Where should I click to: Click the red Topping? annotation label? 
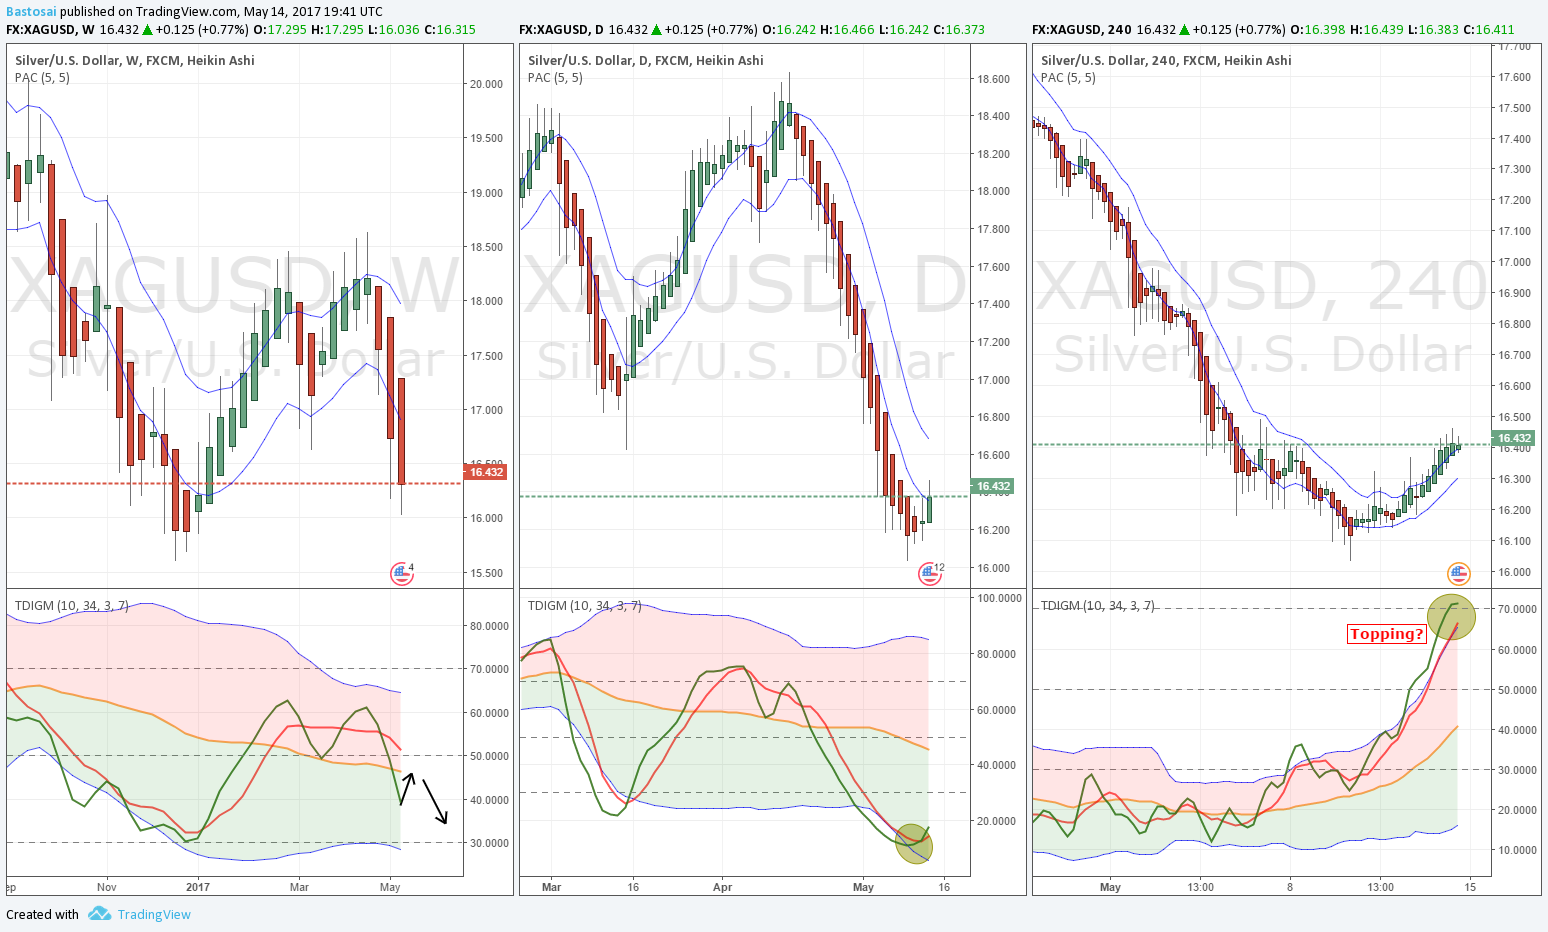(x=1386, y=634)
